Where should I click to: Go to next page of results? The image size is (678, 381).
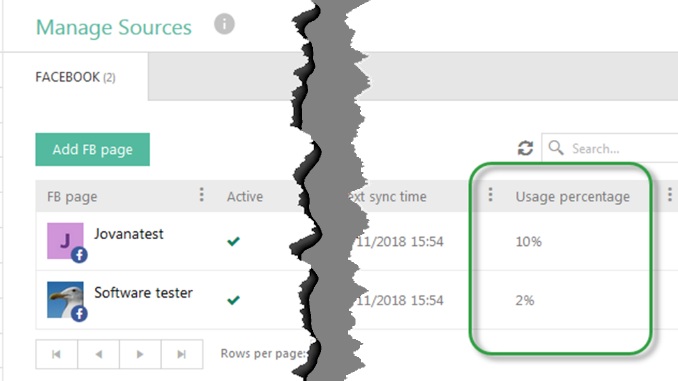pos(140,354)
